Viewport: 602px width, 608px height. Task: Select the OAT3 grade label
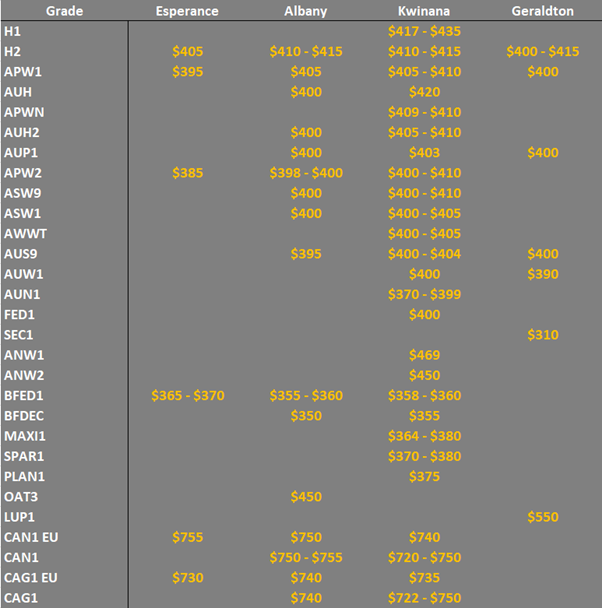click(x=21, y=496)
